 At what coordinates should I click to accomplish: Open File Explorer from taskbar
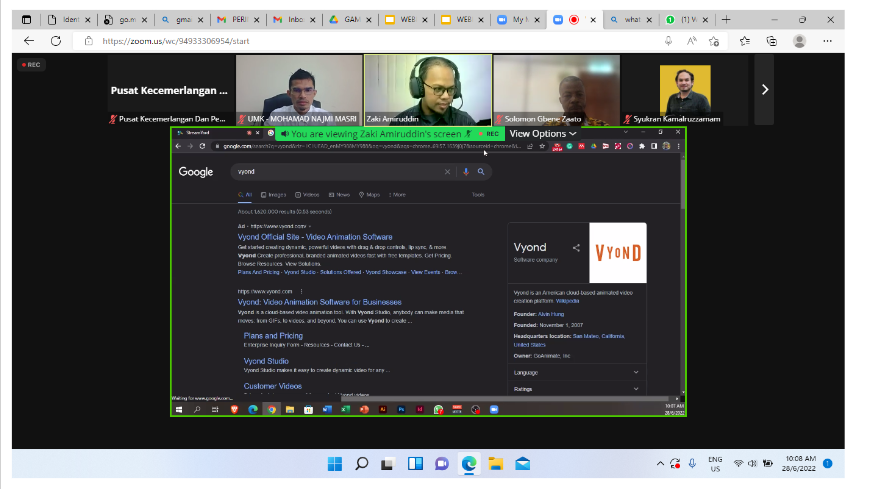[x=496, y=464]
